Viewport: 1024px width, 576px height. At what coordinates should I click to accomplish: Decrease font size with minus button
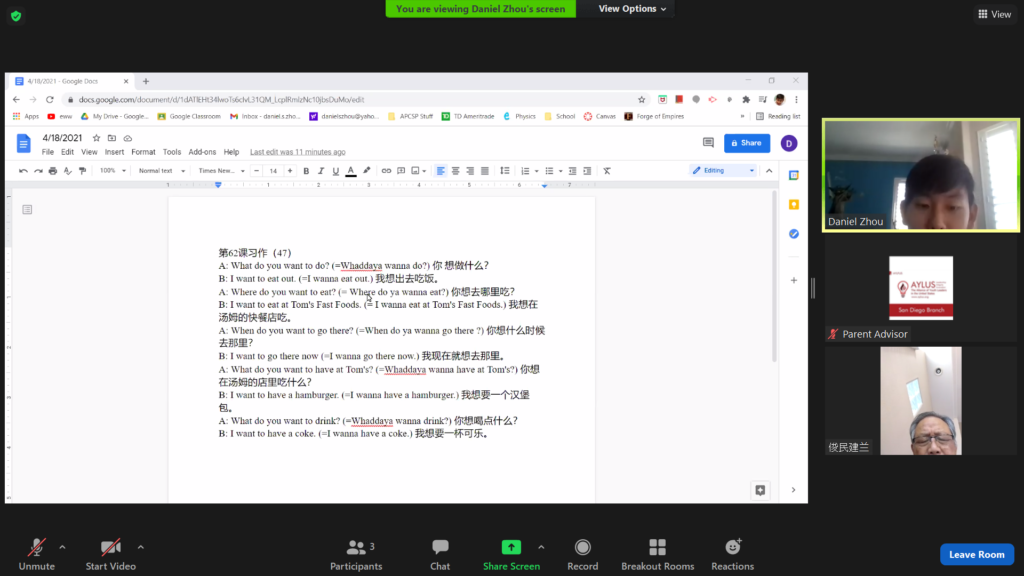click(257, 171)
